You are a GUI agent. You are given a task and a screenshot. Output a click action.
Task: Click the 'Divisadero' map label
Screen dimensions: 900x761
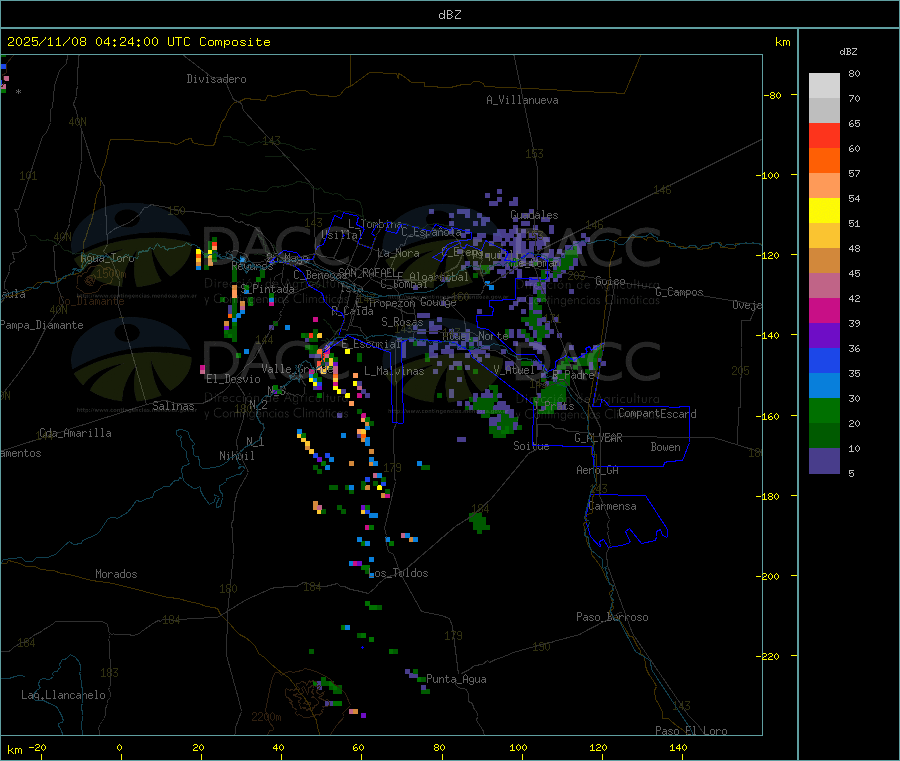(x=216, y=79)
